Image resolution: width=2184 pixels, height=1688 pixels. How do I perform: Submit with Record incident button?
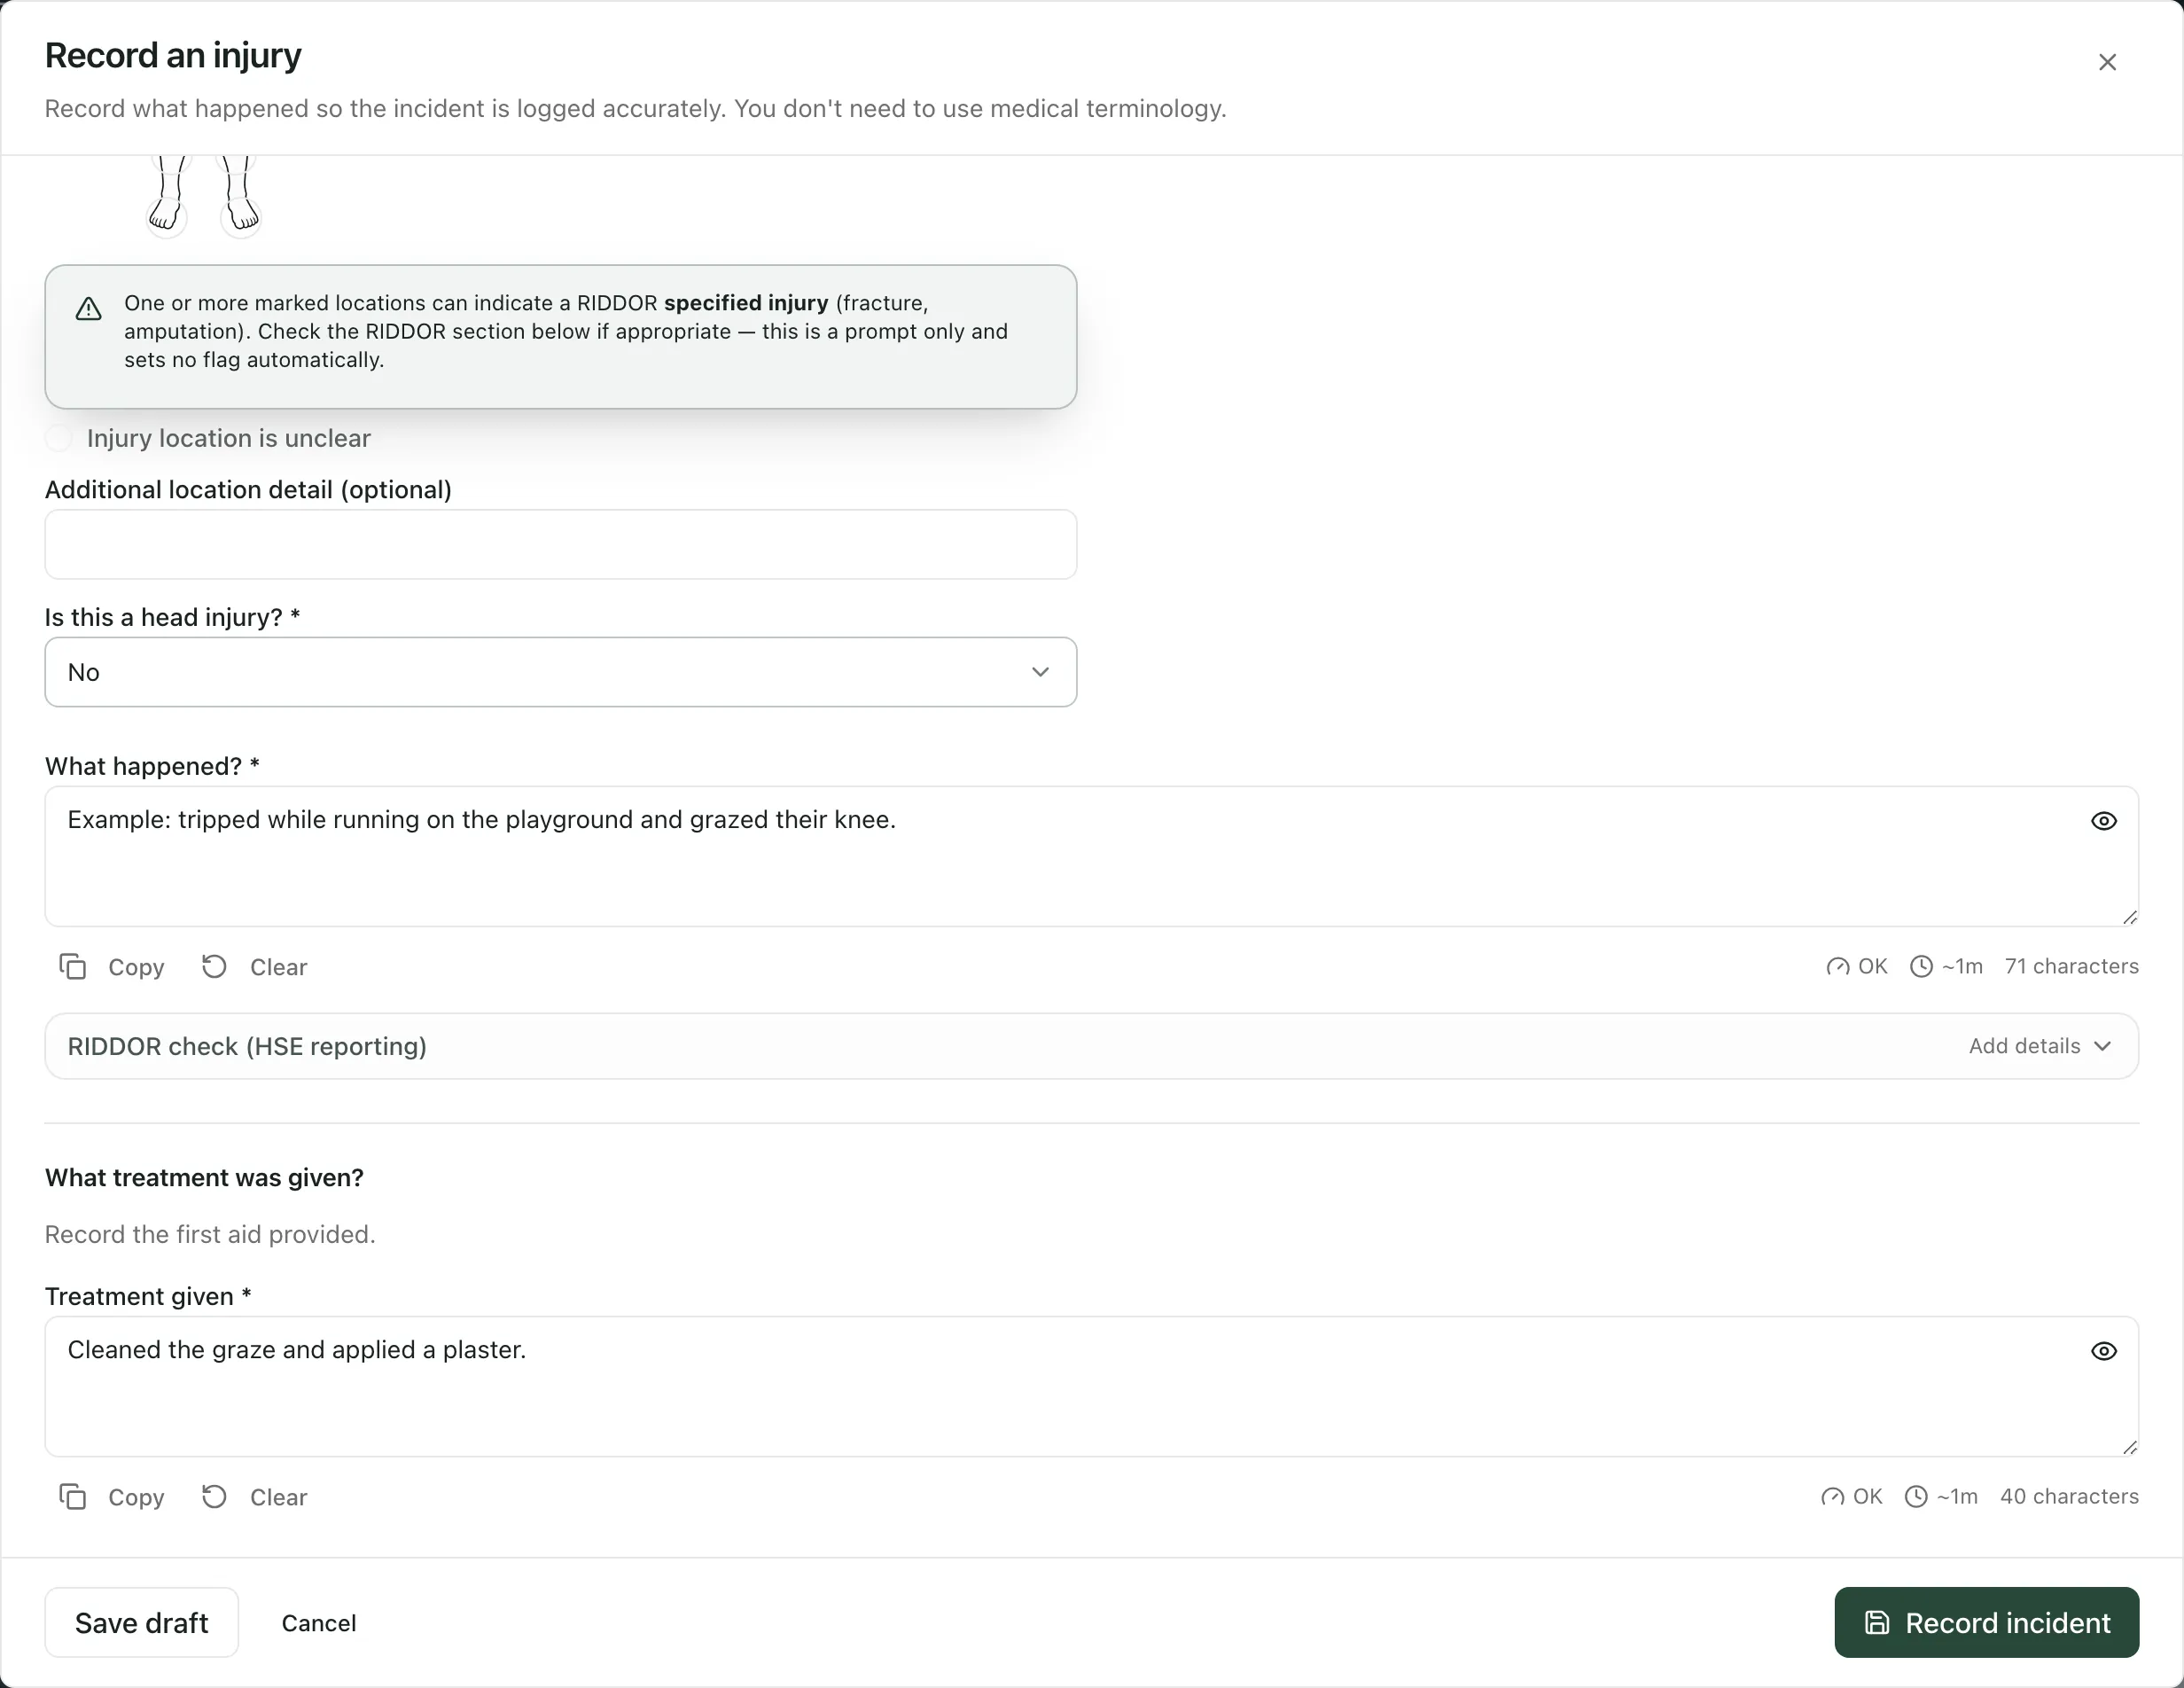tap(1986, 1622)
